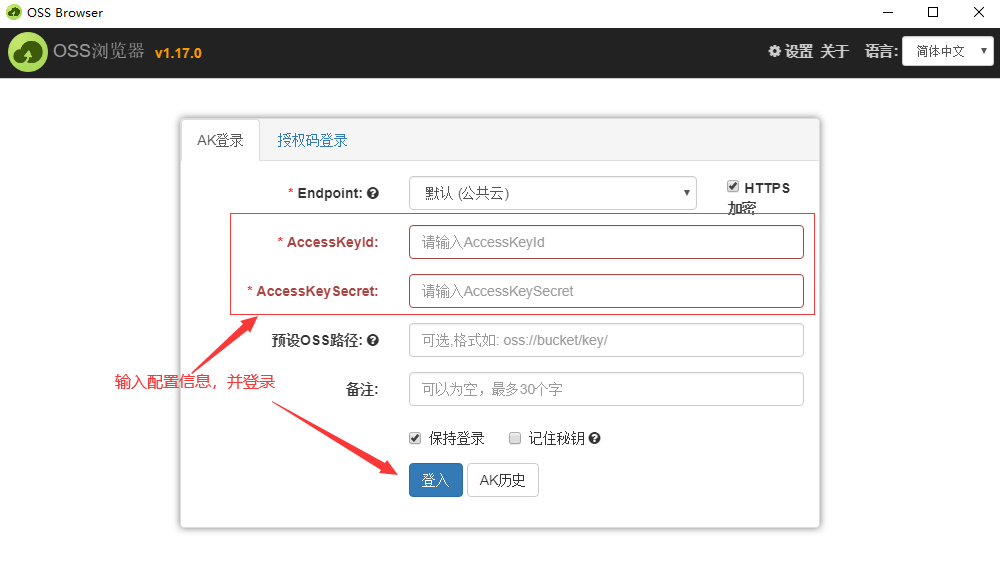Click the 登入 login button
The width and height of the screenshot is (1000, 587).
(x=436, y=480)
